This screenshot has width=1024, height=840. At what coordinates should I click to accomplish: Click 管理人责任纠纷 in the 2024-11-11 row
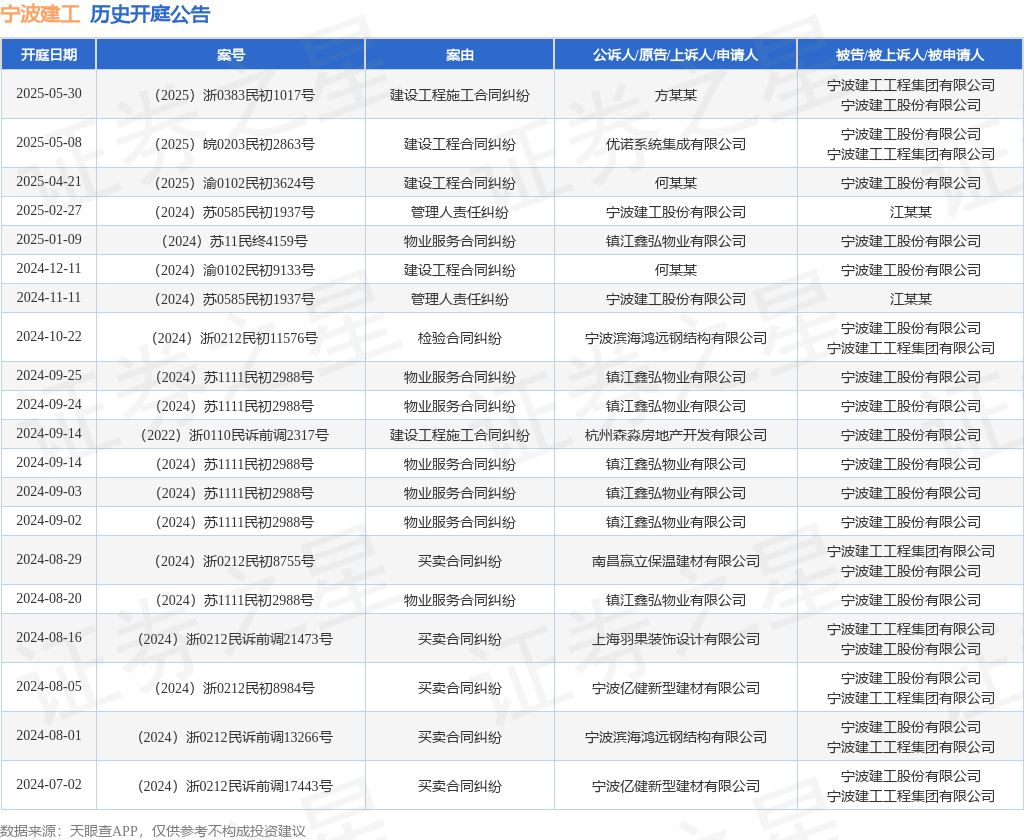coord(460,299)
